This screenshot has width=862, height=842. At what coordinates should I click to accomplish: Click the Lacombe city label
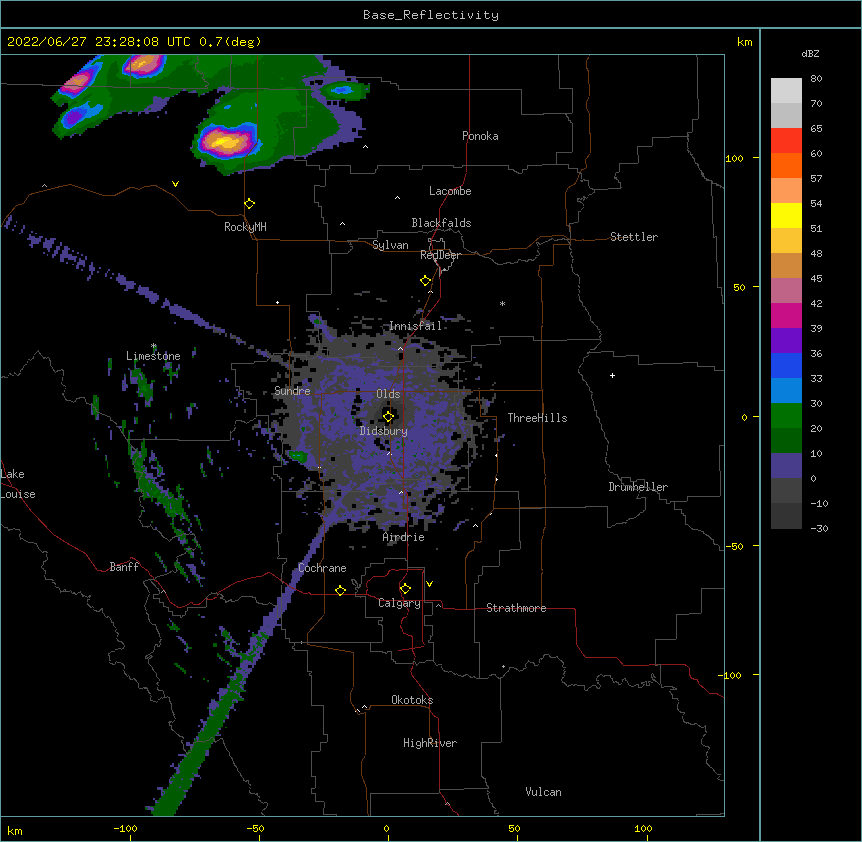(450, 191)
